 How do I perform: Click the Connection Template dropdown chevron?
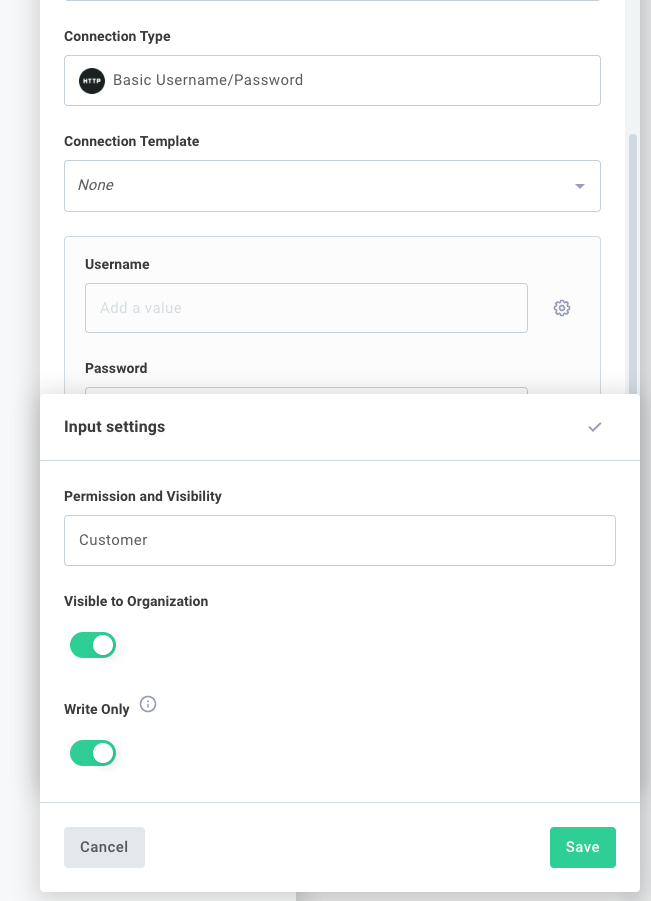(580, 186)
